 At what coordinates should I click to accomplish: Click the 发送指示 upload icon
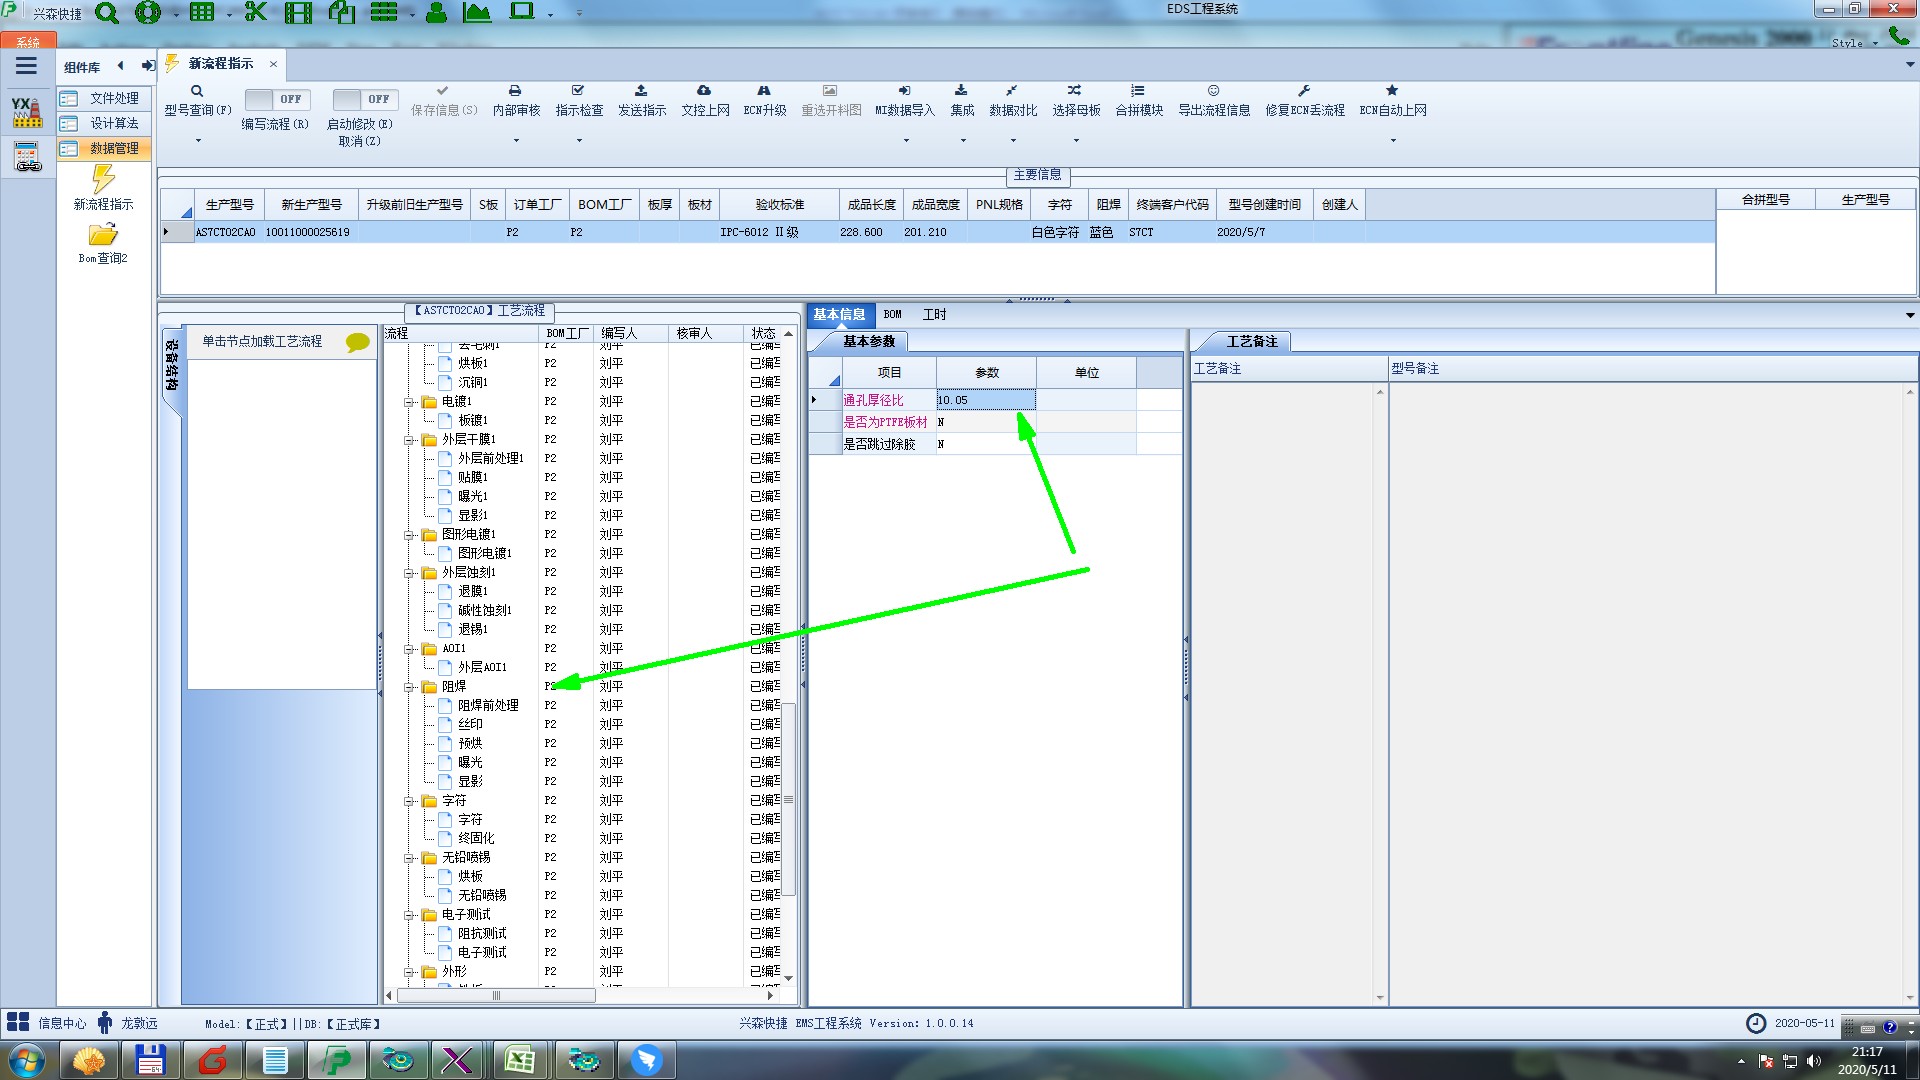pyautogui.click(x=641, y=91)
